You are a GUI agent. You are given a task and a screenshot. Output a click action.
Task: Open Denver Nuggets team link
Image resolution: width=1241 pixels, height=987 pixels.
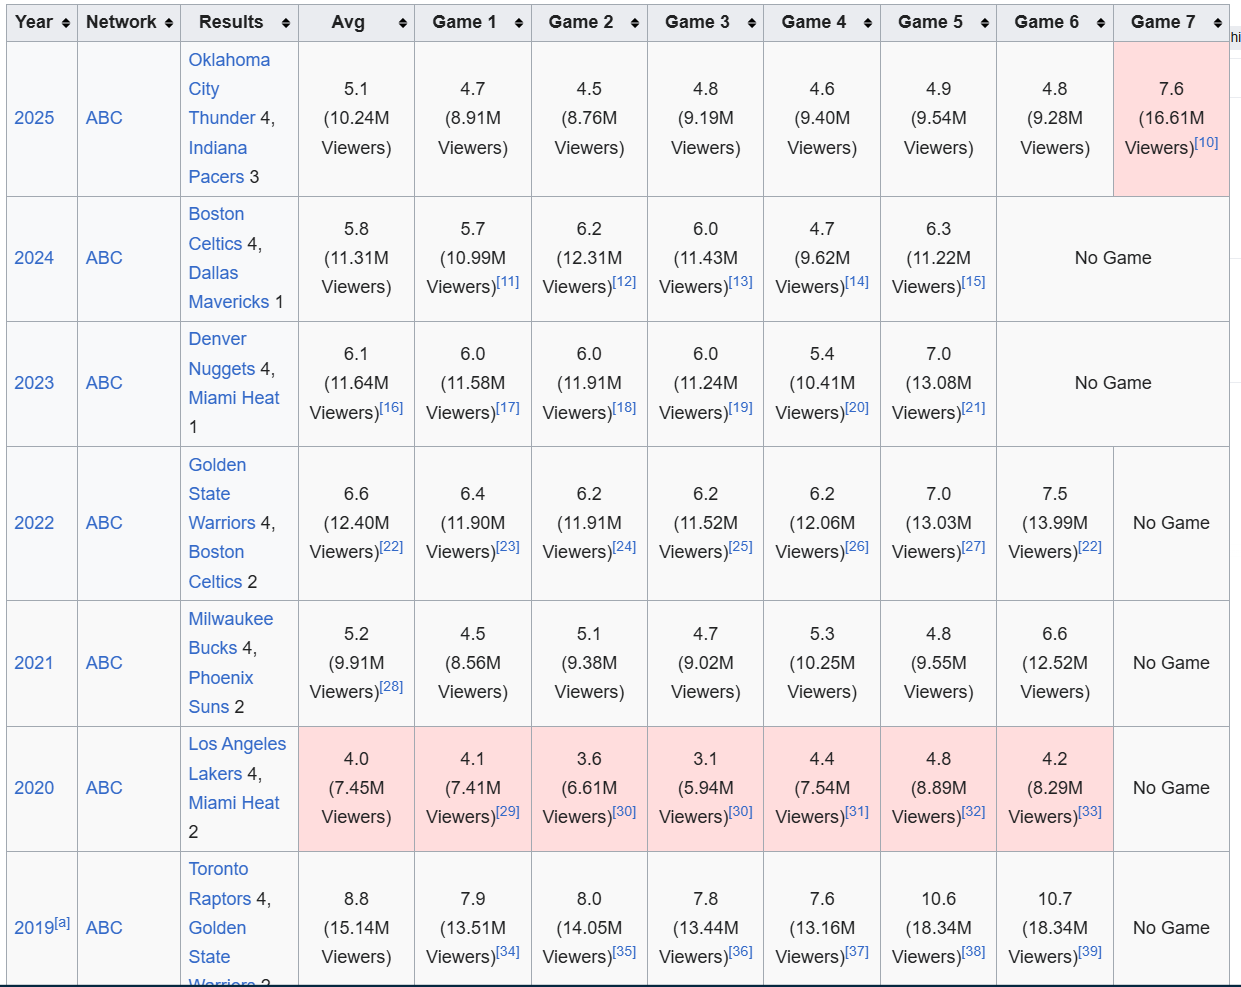coord(222,354)
